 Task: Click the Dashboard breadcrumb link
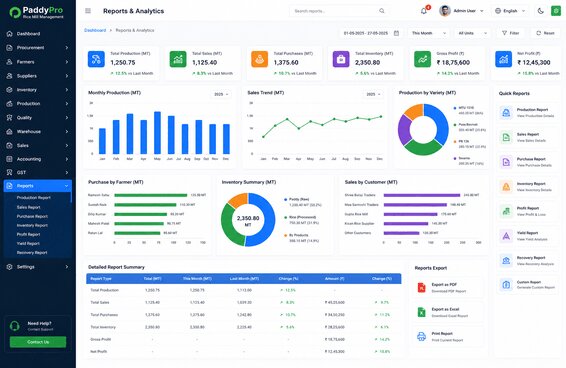[x=95, y=30]
